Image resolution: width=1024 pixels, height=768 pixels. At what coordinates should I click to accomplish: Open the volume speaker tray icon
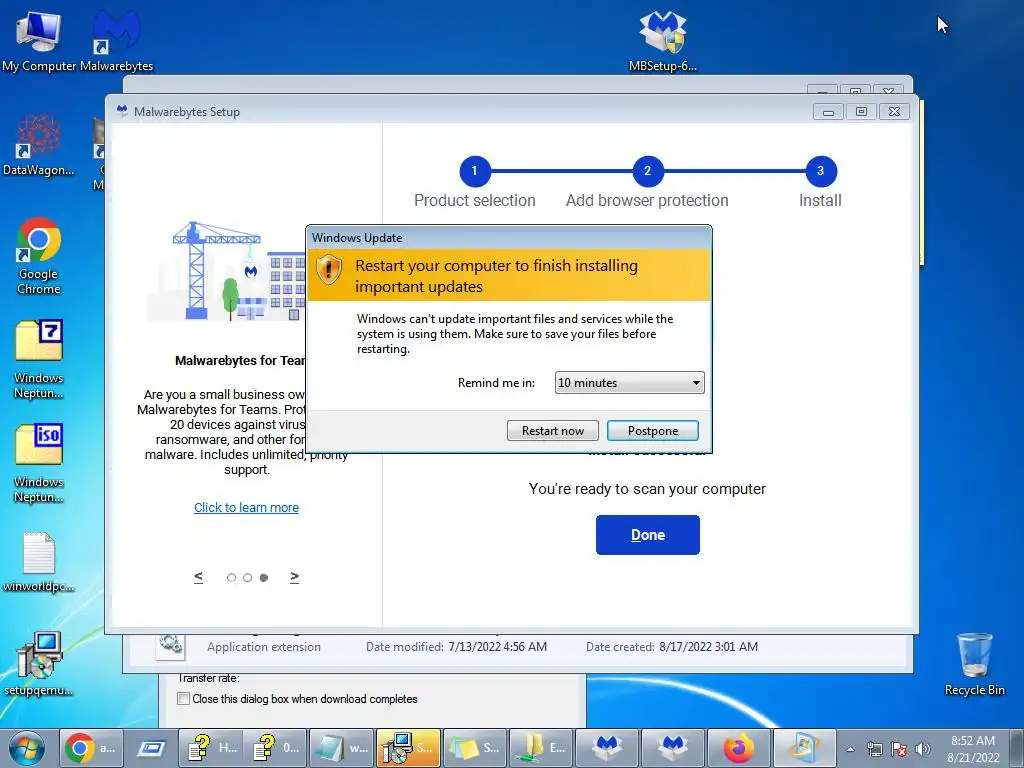(x=923, y=749)
